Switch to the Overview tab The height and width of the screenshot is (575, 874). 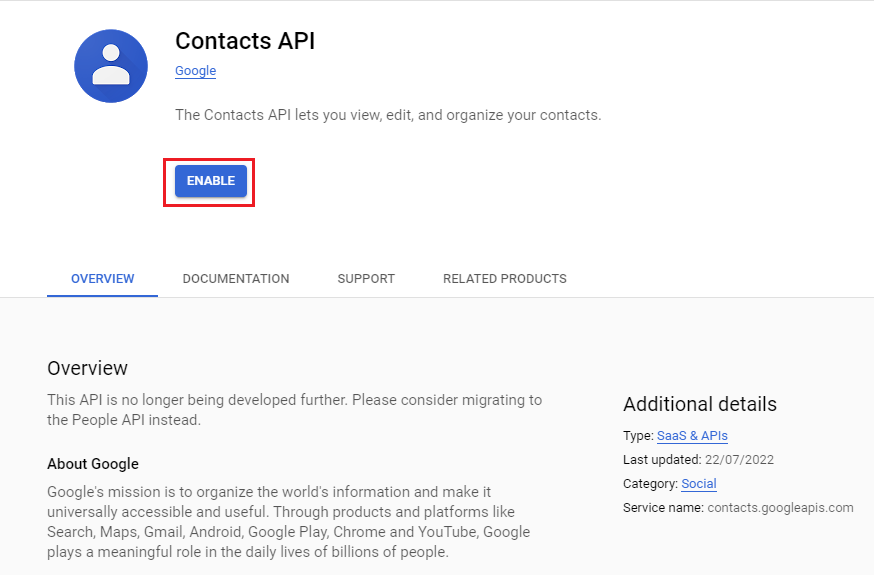click(103, 279)
